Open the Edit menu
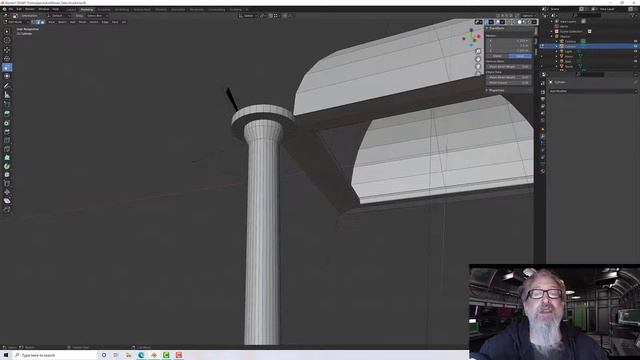Image resolution: width=640 pixels, height=360 pixels. [19, 9]
